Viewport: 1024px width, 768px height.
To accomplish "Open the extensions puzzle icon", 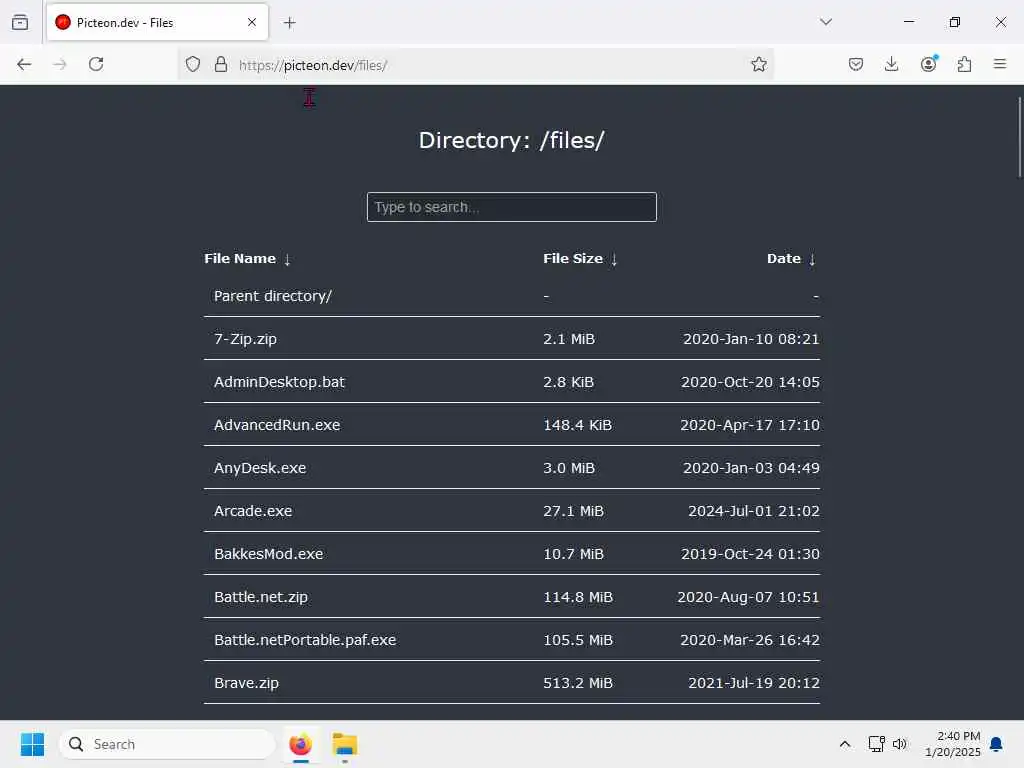I will click(964, 64).
